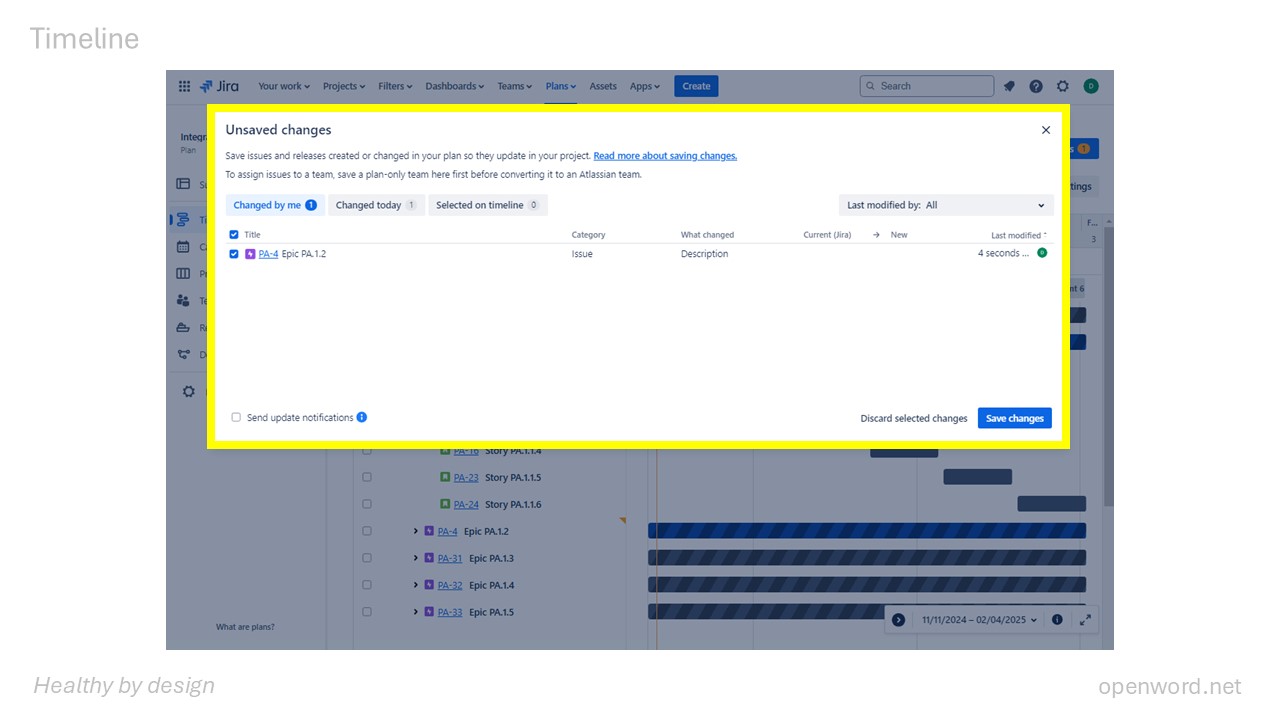The image size is (1280, 720).
Task: Open the user profile avatar
Action: pos(1091,86)
